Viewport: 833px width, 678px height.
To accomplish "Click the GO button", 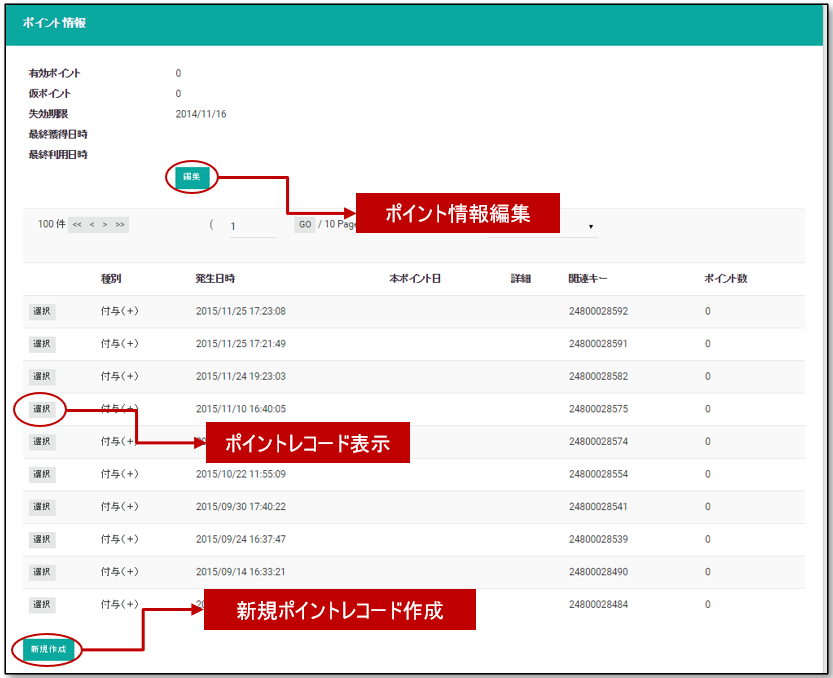I will tap(305, 225).
